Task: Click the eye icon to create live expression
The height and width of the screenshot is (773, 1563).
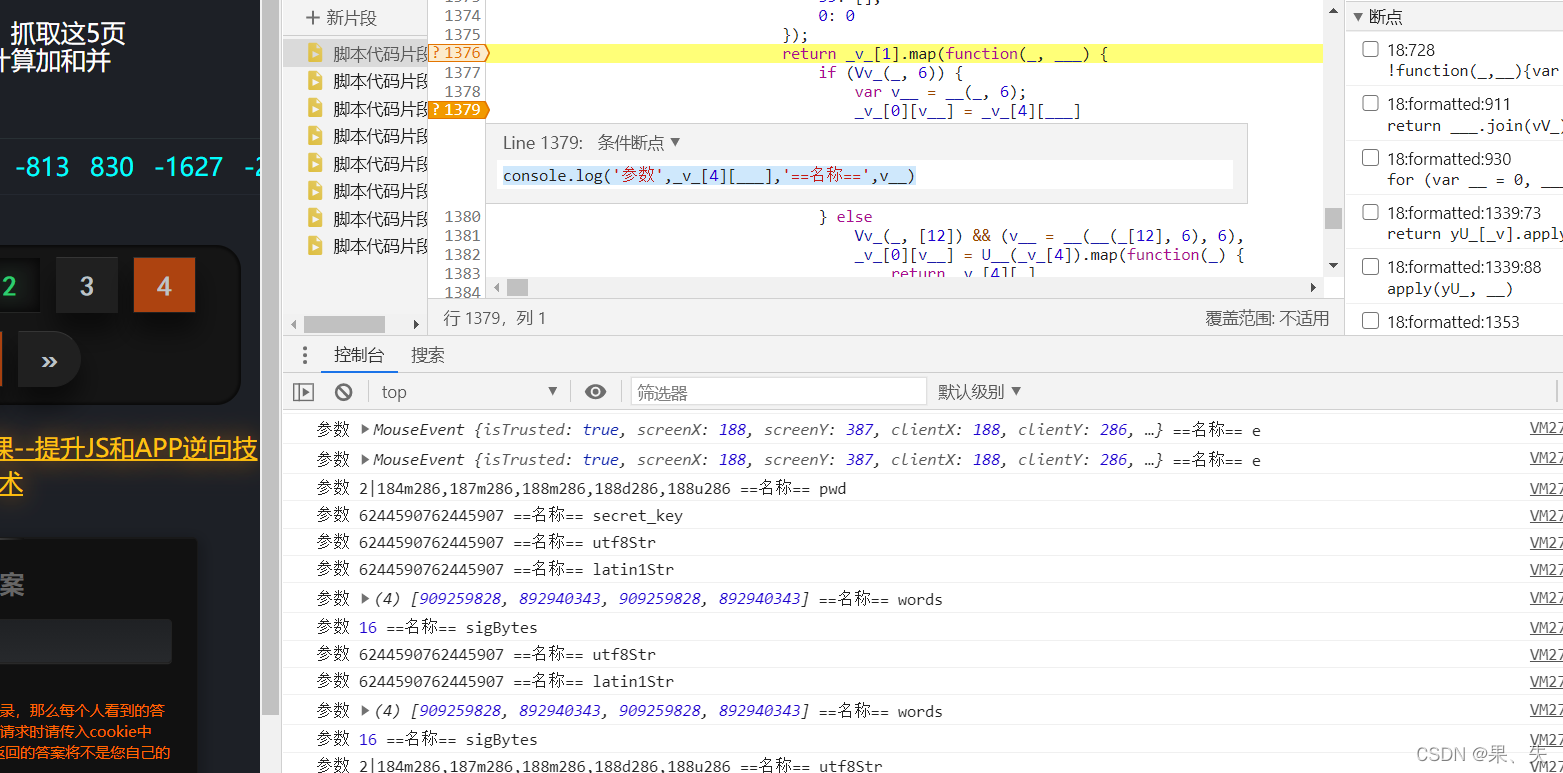Action: point(595,391)
